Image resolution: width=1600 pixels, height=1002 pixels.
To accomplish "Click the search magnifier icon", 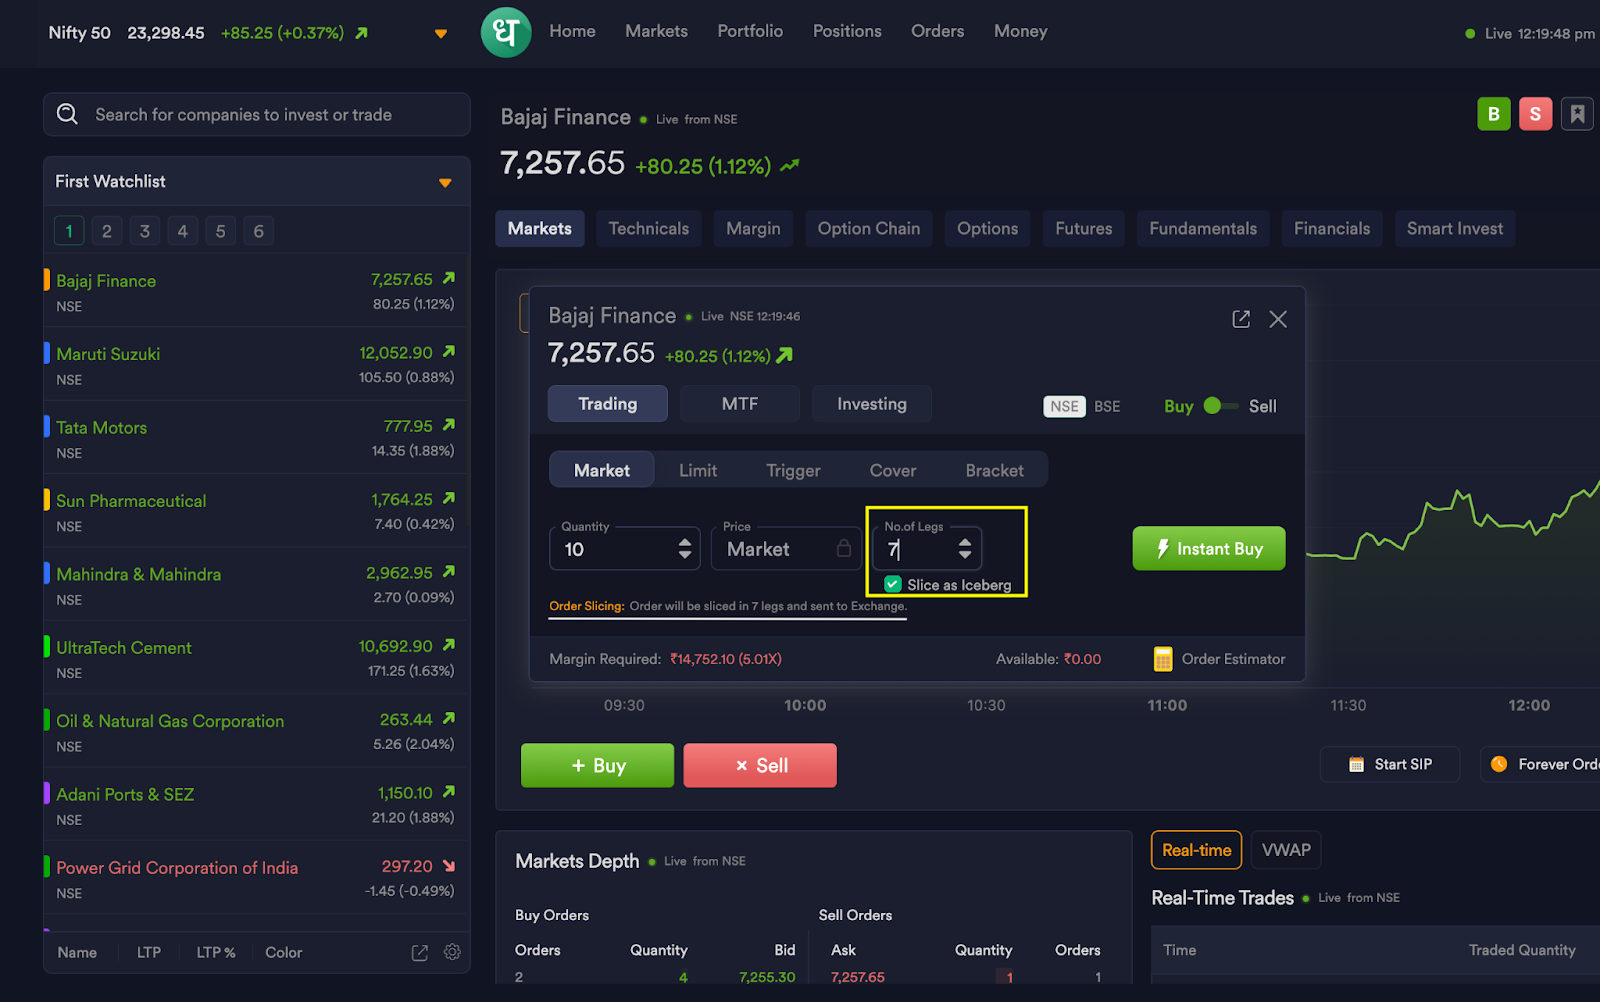I will pyautogui.click(x=67, y=114).
